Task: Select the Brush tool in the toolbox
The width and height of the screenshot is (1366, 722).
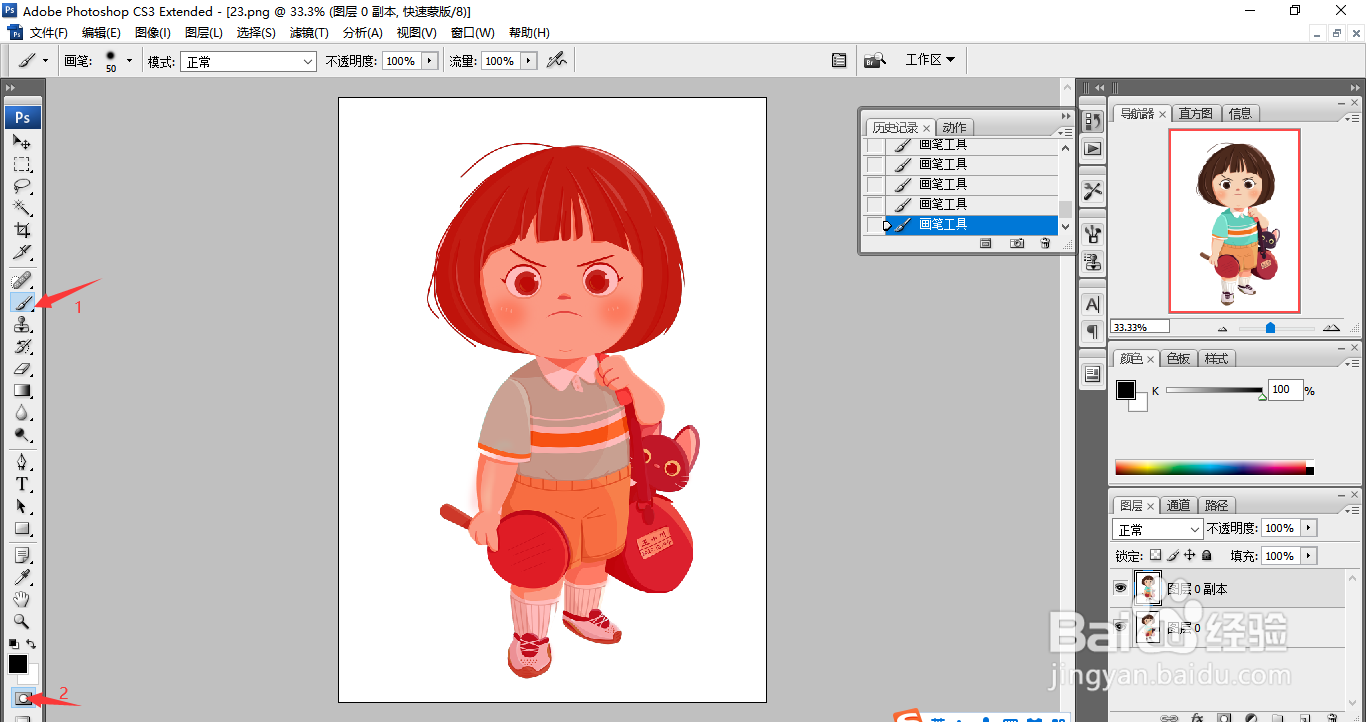Action: click(22, 301)
